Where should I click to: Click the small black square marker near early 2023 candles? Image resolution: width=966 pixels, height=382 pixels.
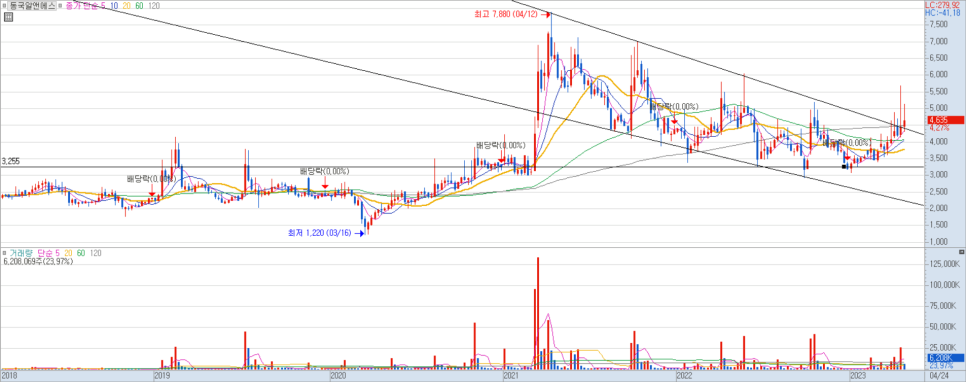tap(843, 166)
